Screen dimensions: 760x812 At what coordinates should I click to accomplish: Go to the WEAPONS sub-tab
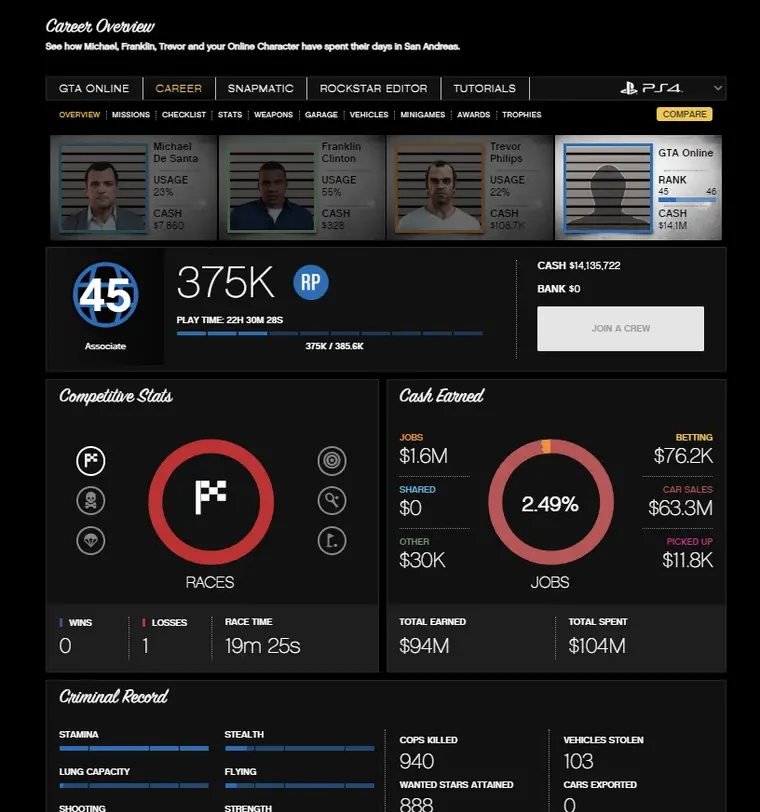coord(273,114)
